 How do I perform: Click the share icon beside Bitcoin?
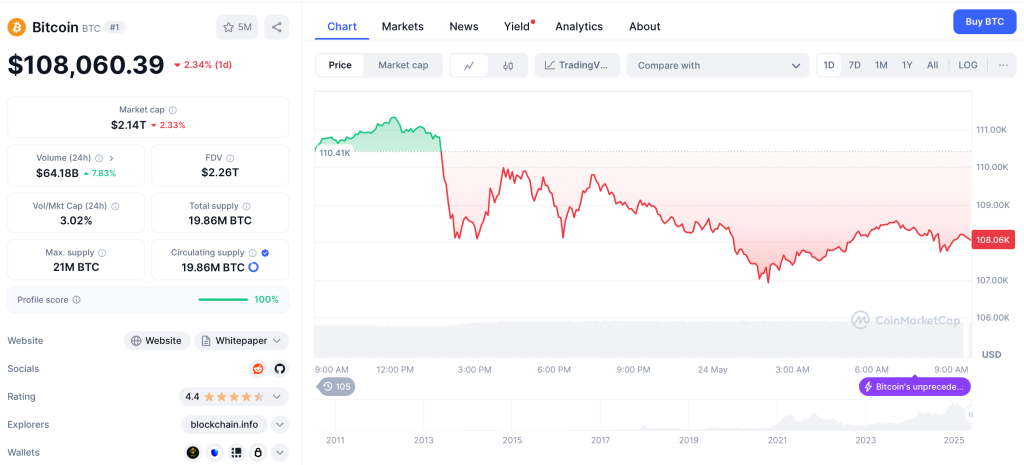pyautogui.click(x=277, y=27)
